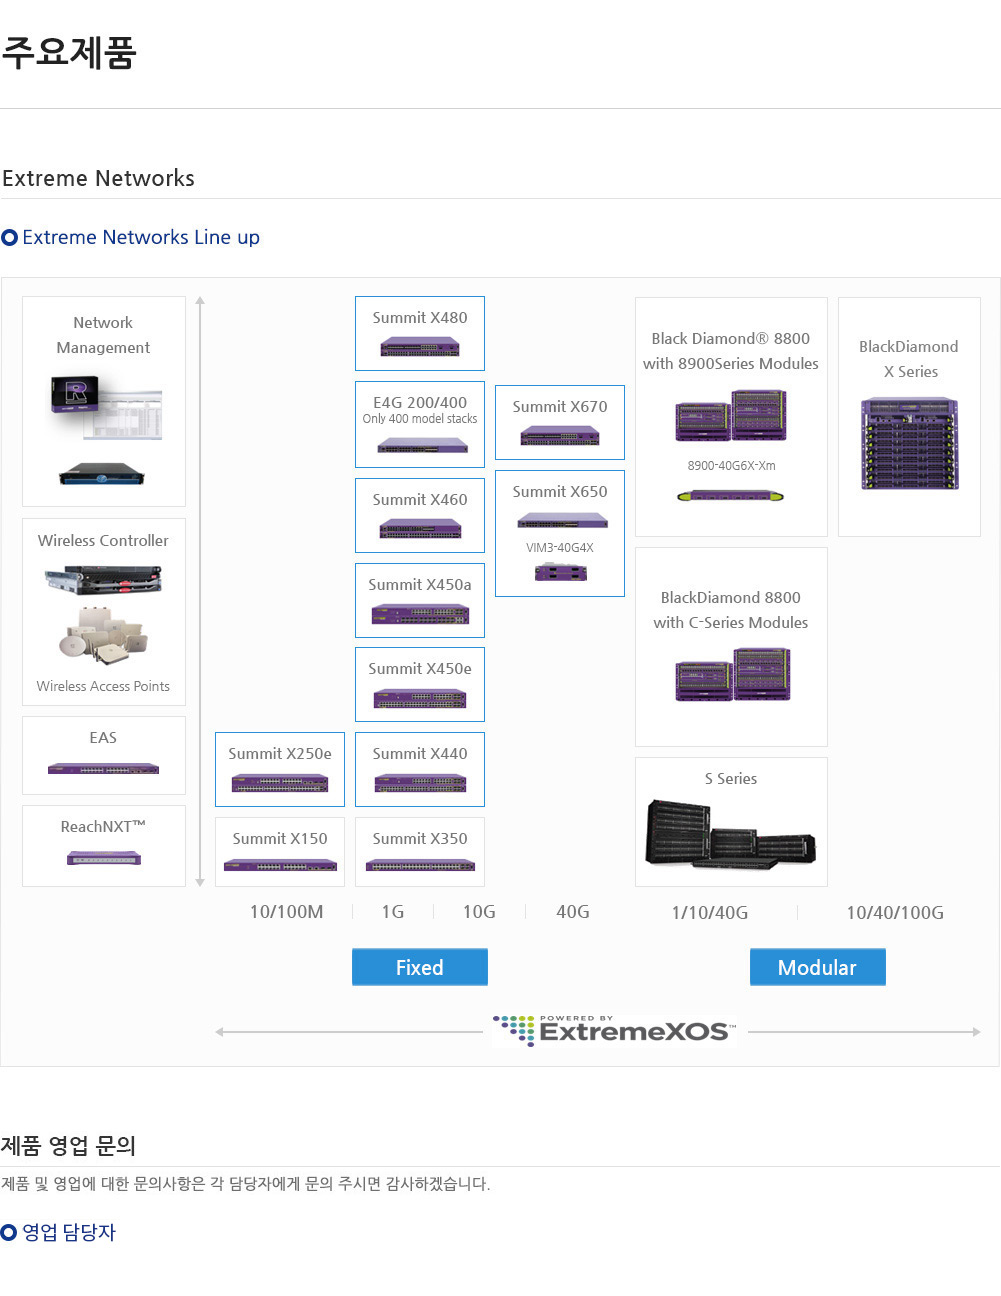The width and height of the screenshot is (1001, 1296).
Task: Click the 영업 담당자 heading
Action: (69, 1232)
